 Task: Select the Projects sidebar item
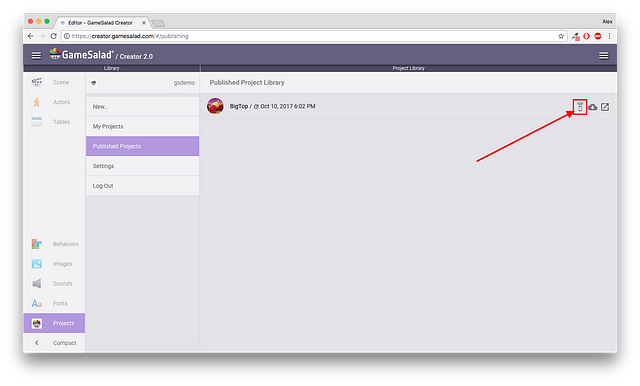coord(54,323)
